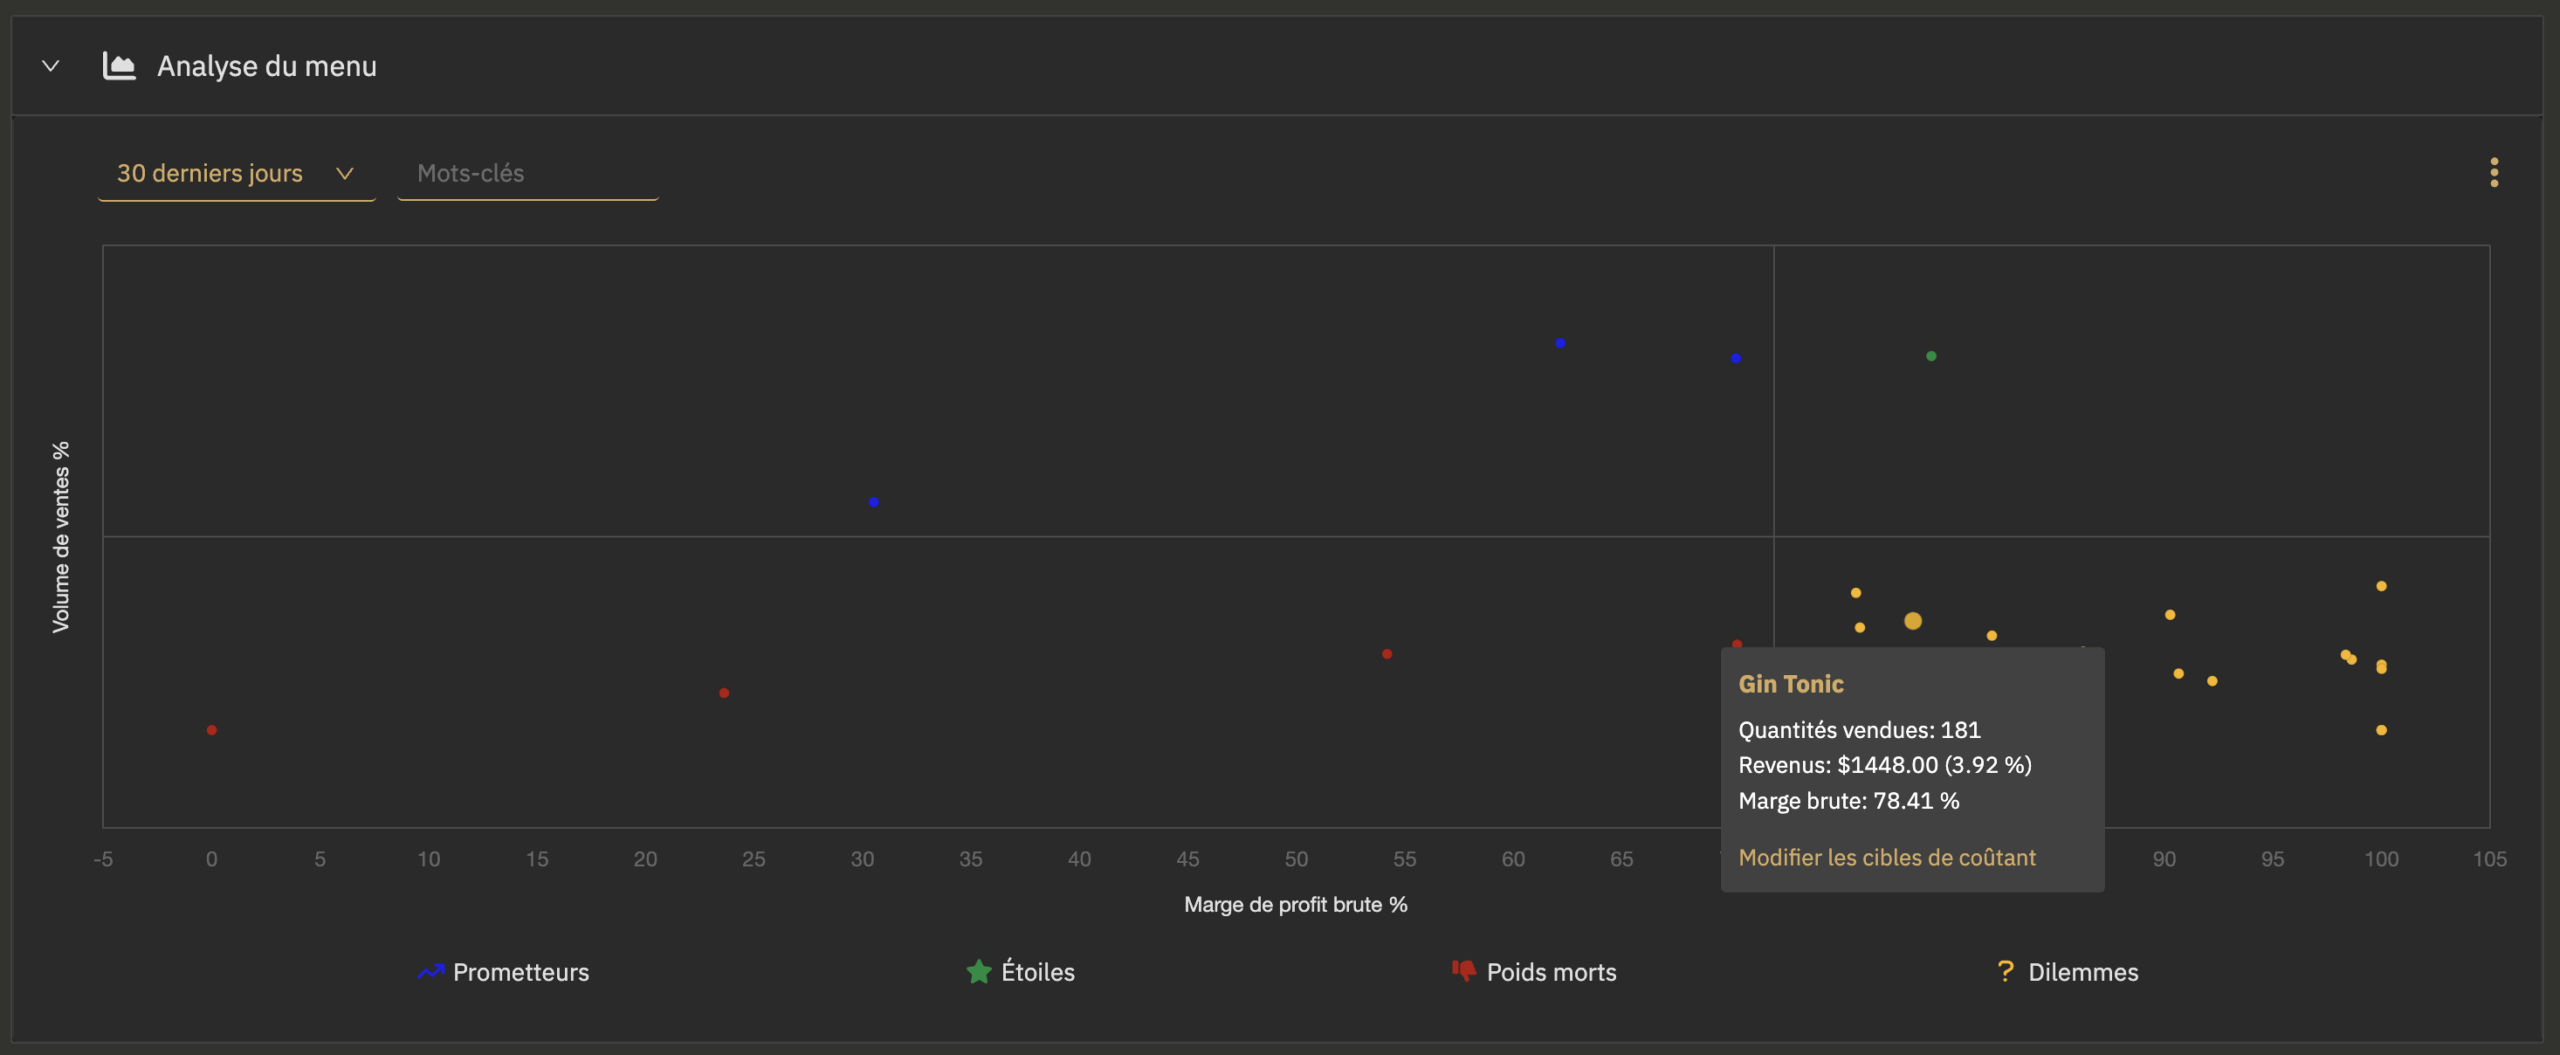Click the enlarged yellow Gin Tonic point
Viewport: 2560px width, 1055px height.
coord(1912,621)
